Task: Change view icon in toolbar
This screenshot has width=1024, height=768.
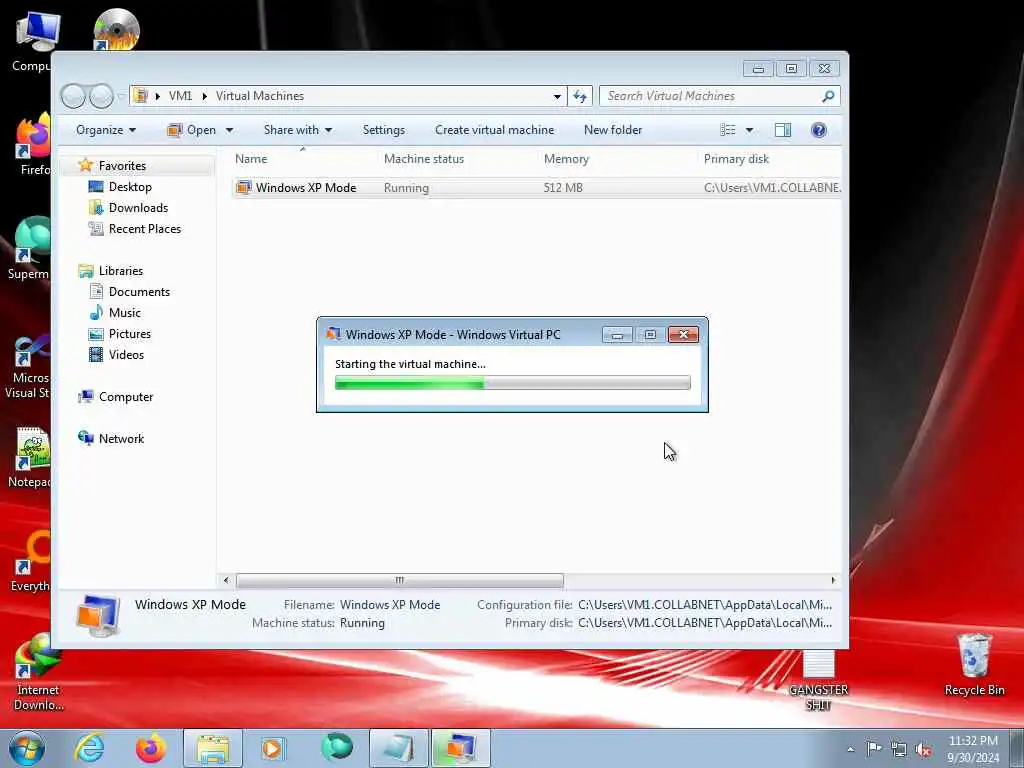Action: point(728,130)
